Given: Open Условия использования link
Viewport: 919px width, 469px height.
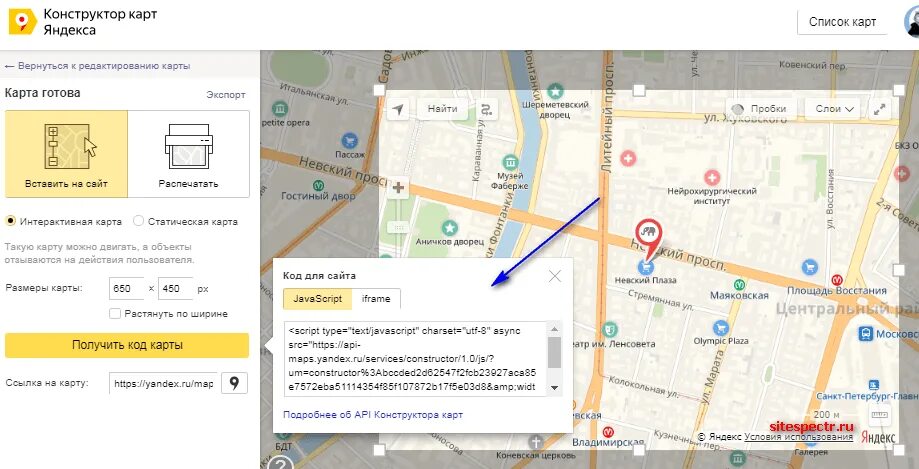Looking at the screenshot, I should (798, 437).
